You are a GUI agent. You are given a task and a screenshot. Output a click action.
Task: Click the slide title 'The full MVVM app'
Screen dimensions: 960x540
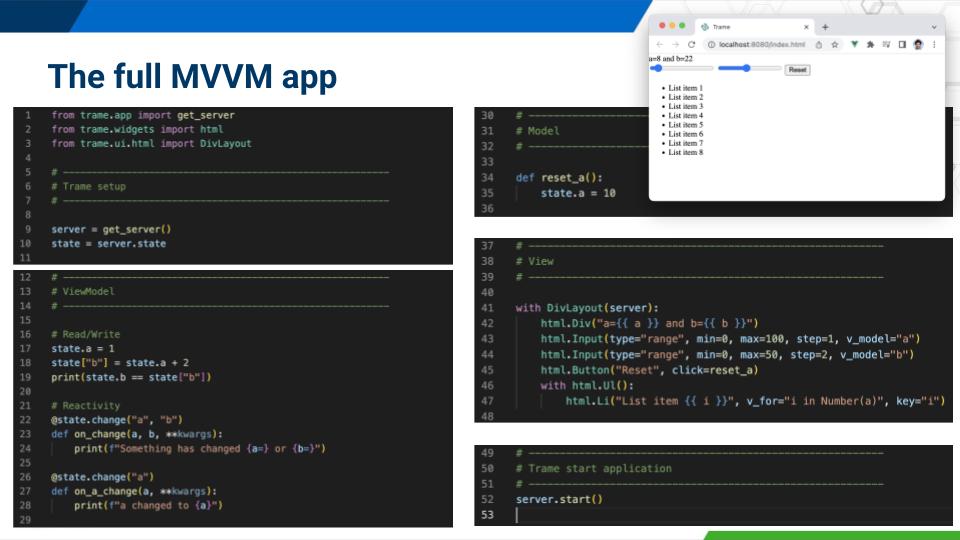pos(192,77)
